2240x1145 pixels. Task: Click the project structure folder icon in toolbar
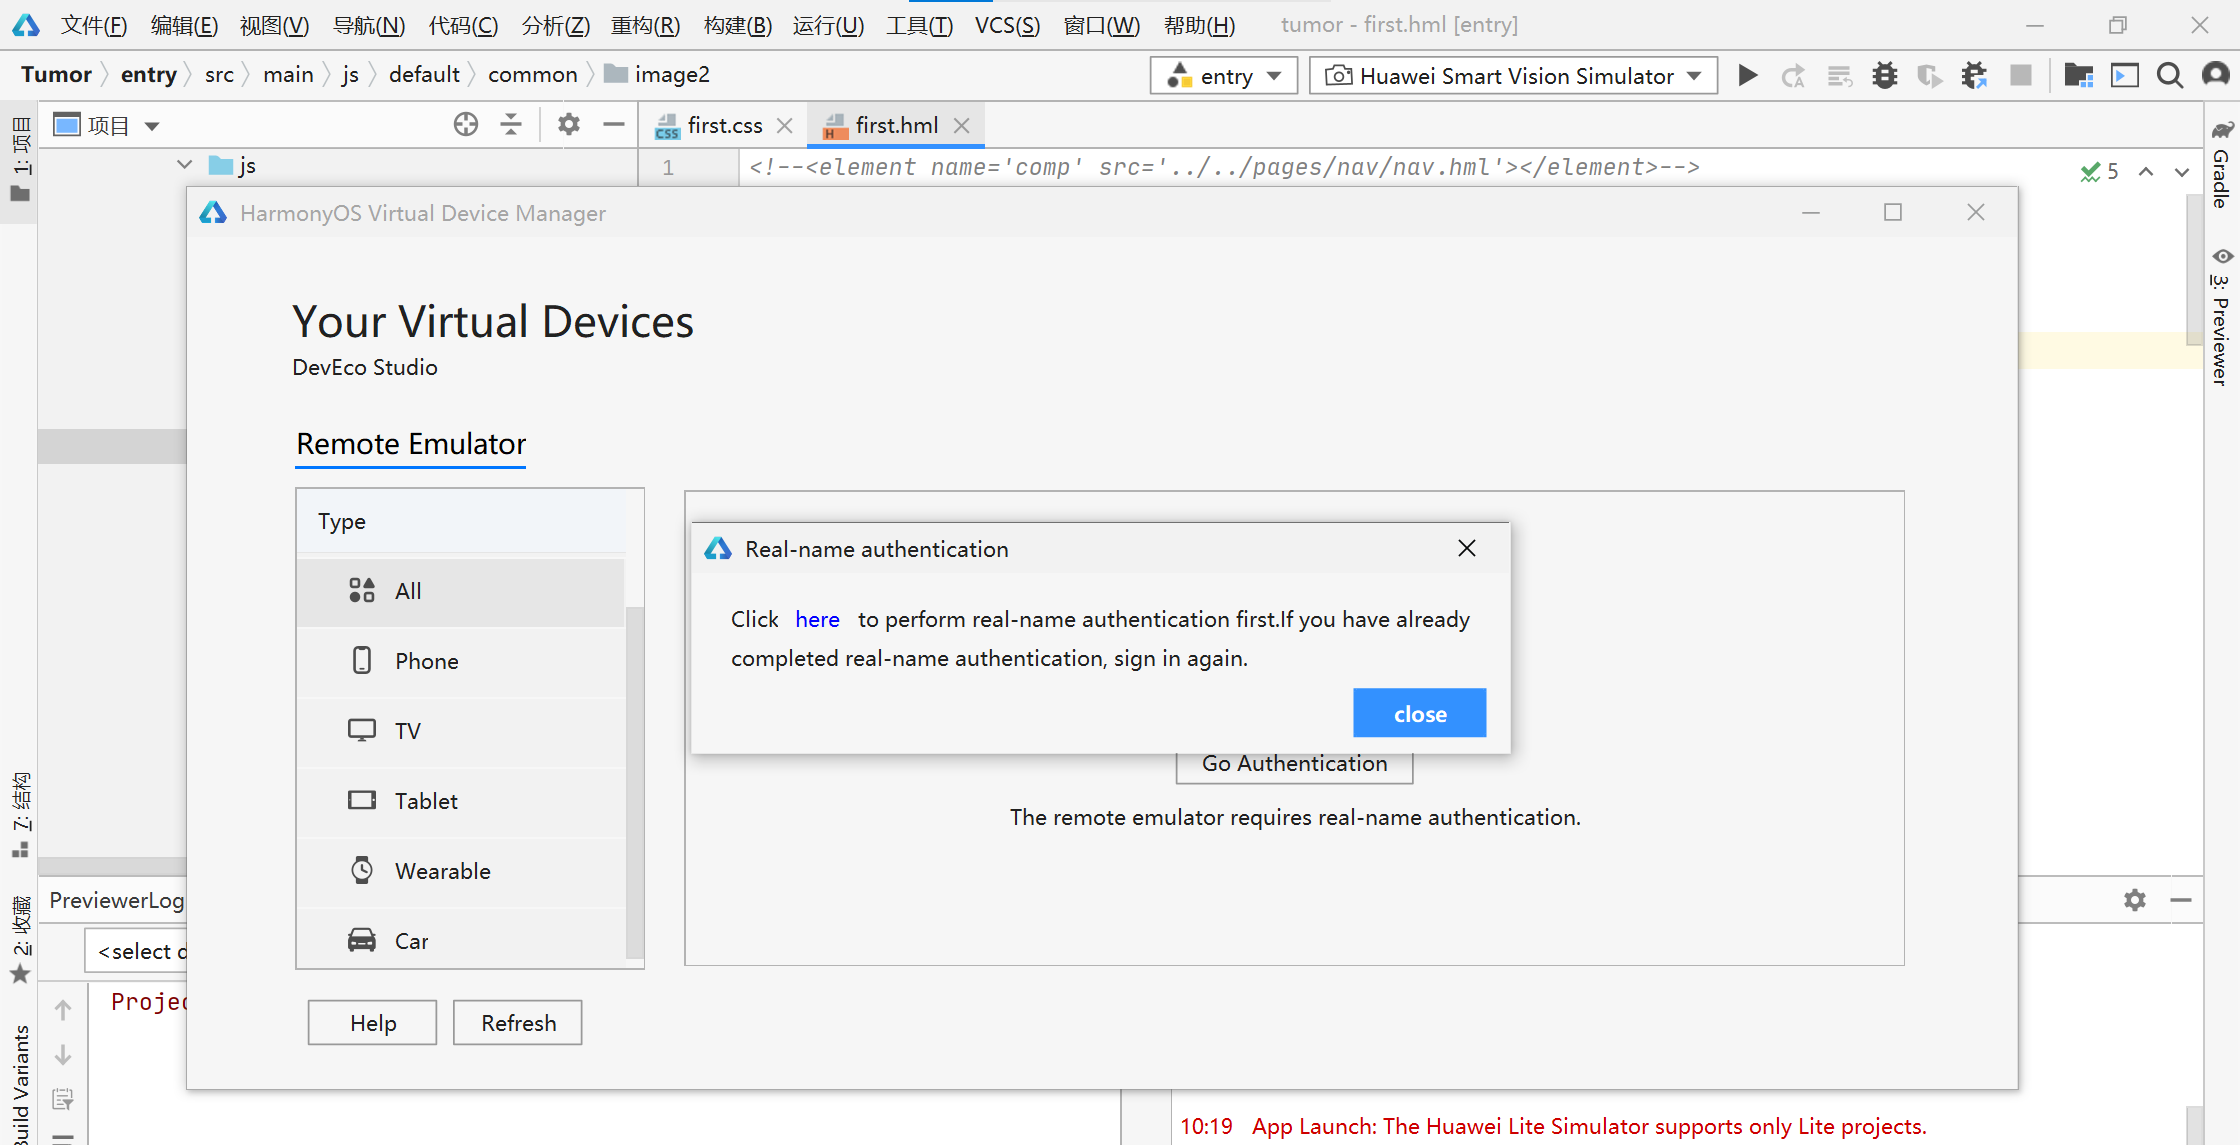tap(2079, 75)
